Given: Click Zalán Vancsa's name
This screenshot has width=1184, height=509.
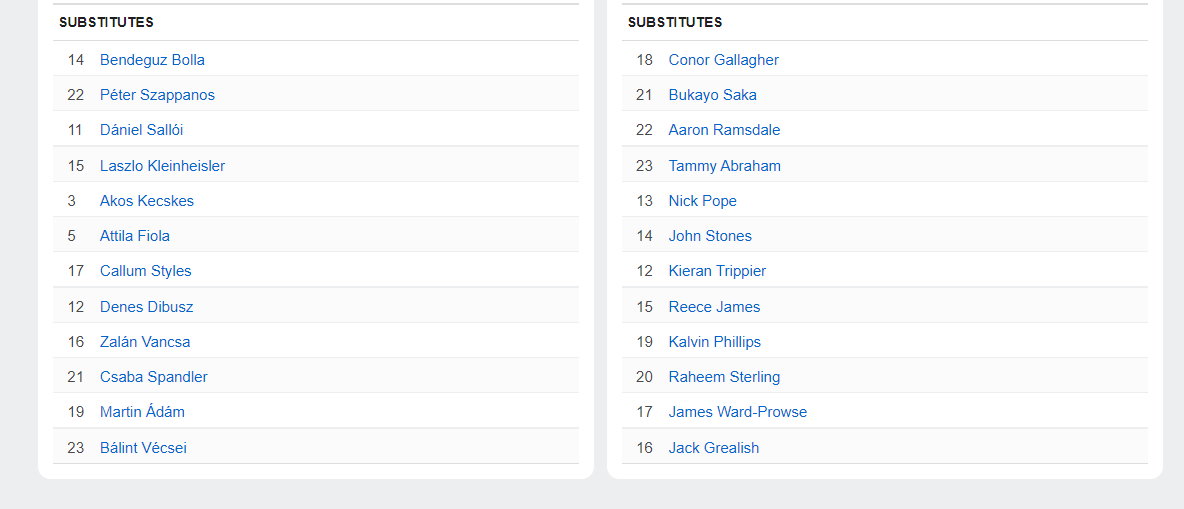Looking at the screenshot, I should (145, 342).
